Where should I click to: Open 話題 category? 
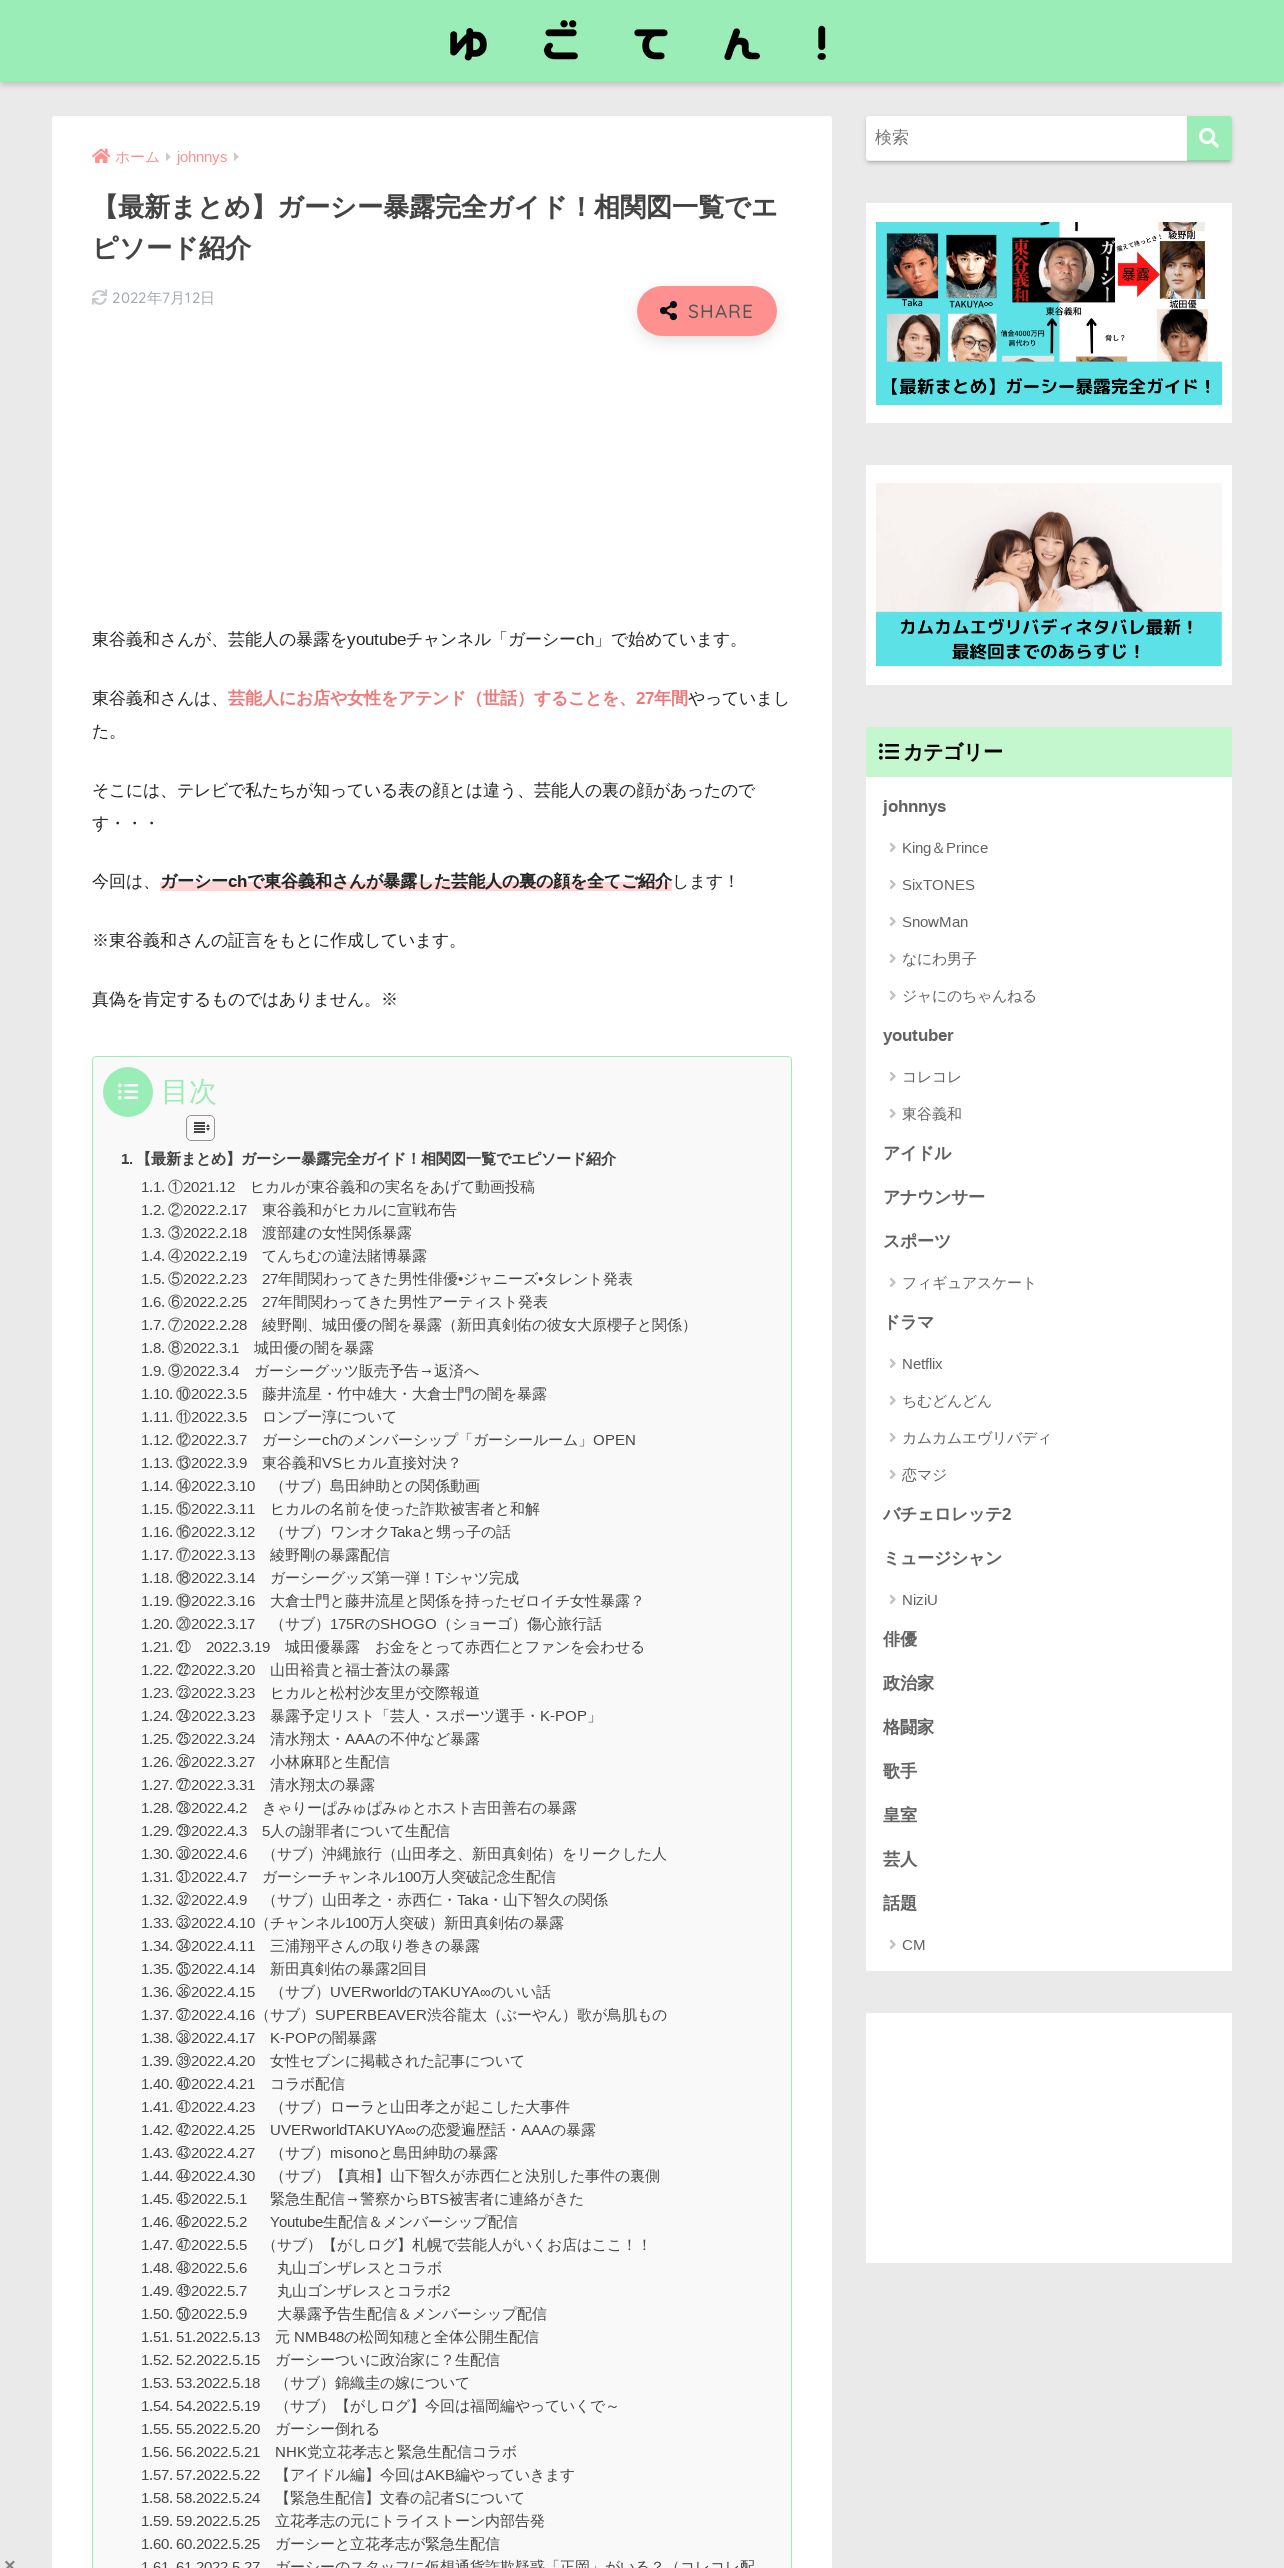tap(900, 1903)
